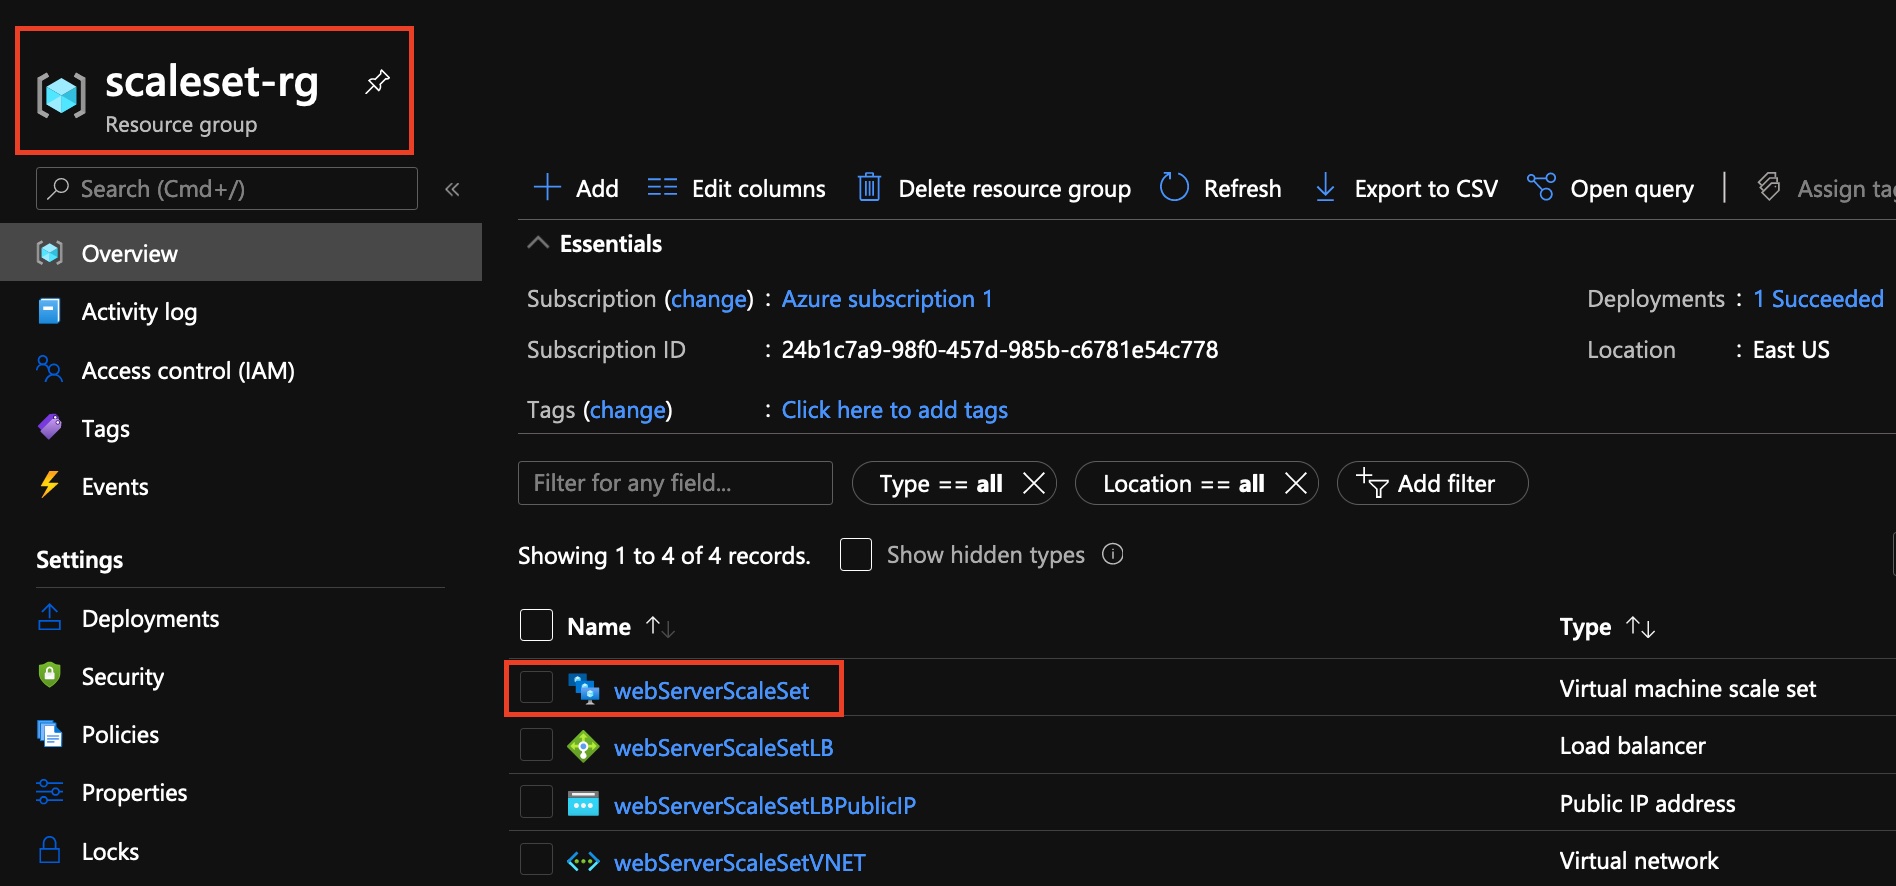
Task: Click the Access control people icon
Action: tap(49, 369)
